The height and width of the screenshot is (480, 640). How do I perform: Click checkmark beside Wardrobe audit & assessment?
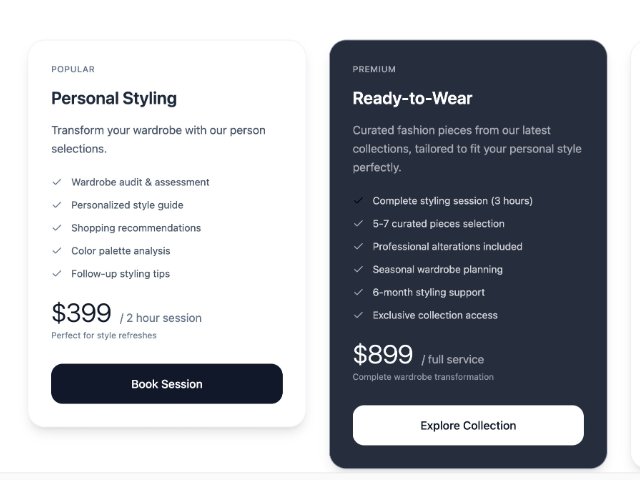[57, 182]
